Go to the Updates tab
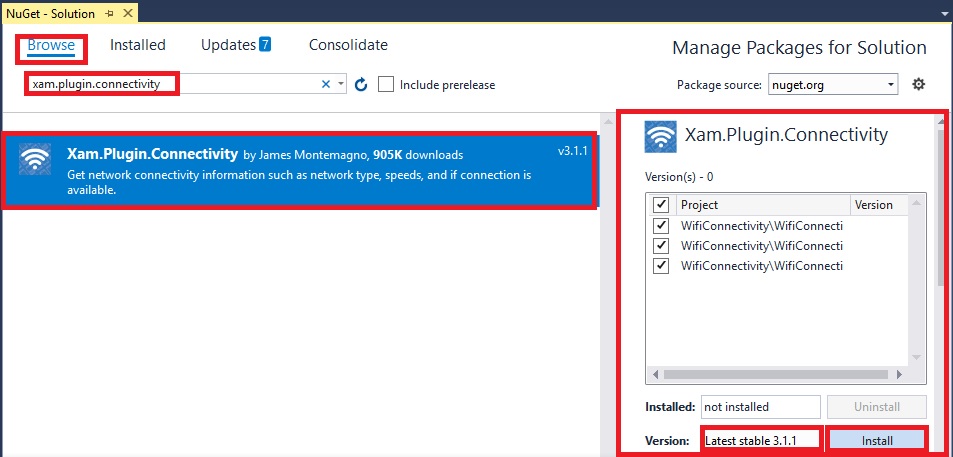The image size is (953, 457). tap(229, 45)
